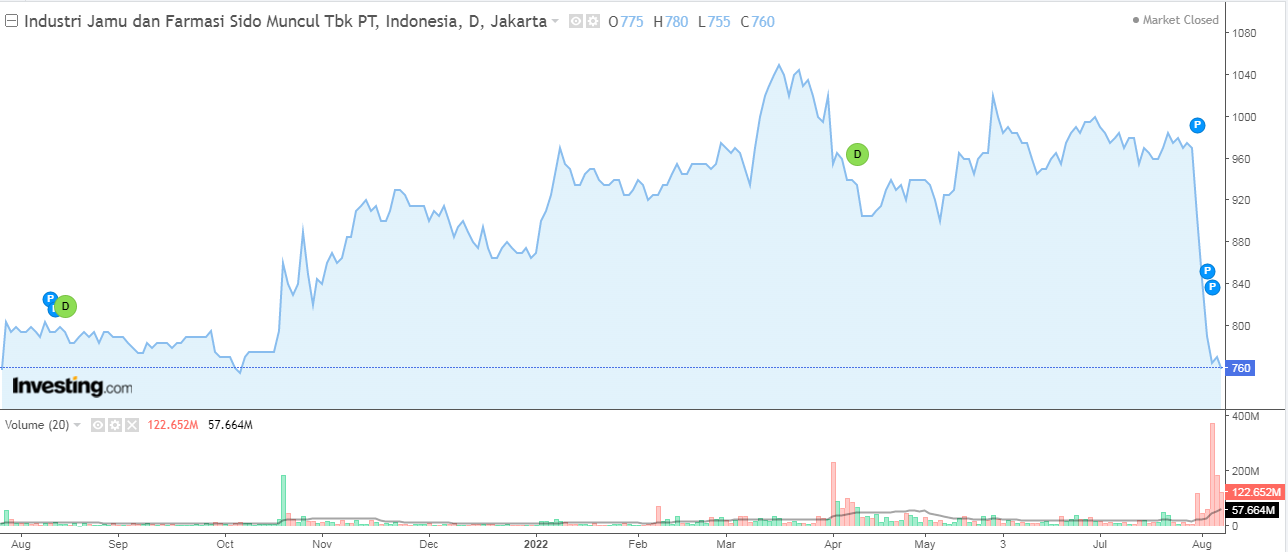The image size is (1288, 552).
Task: Click the current price label 760
Action: click(1241, 368)
